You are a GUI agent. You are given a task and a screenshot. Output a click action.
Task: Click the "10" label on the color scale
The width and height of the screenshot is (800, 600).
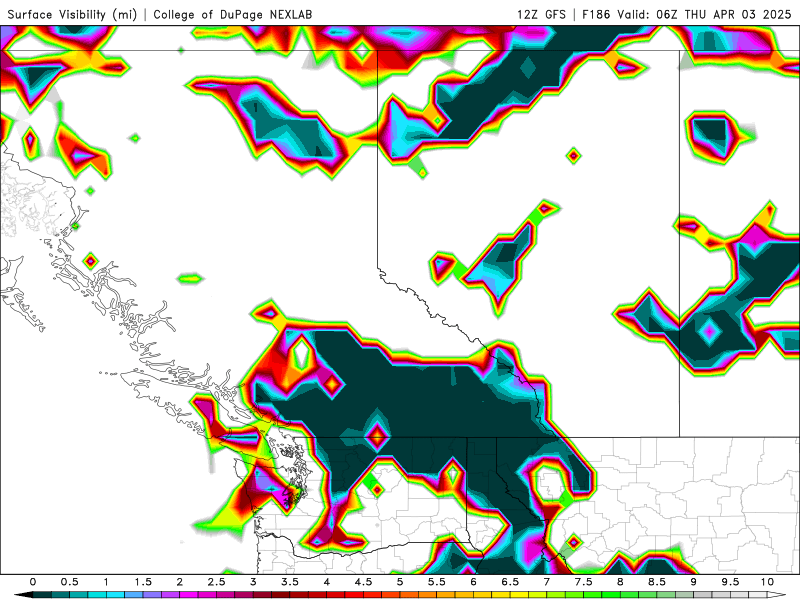pos(767,582)
